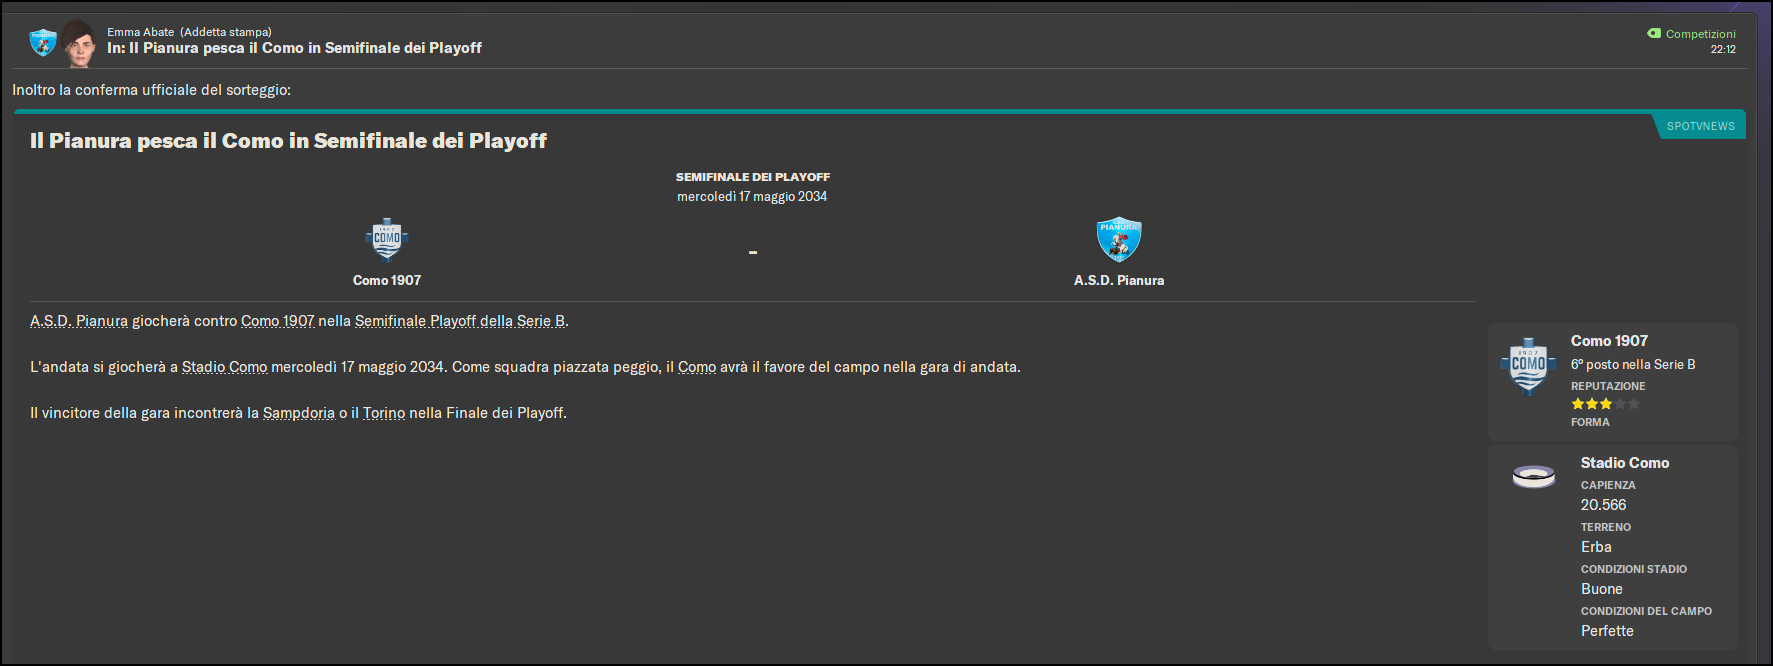Viewport: 1773px width, 666px height.
Task: Click the 'SEMIFINALE DEI PLAYOFF' heading
Action: [753, 177]
